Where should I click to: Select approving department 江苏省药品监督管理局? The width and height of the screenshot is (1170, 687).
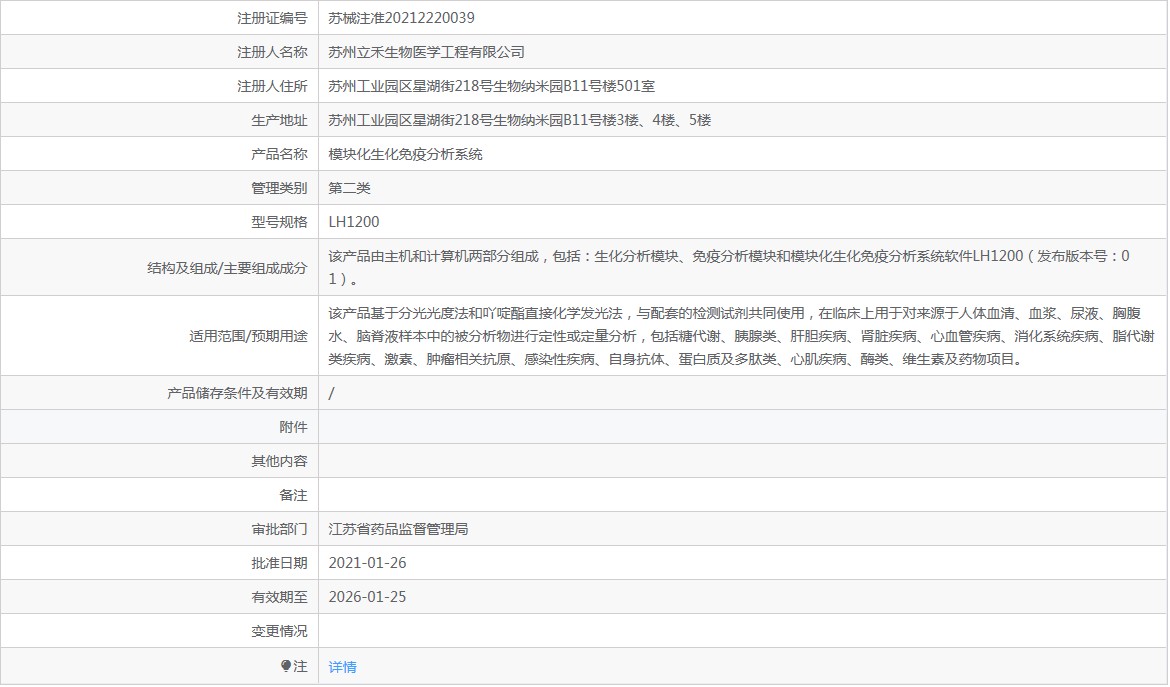[398, 530]
